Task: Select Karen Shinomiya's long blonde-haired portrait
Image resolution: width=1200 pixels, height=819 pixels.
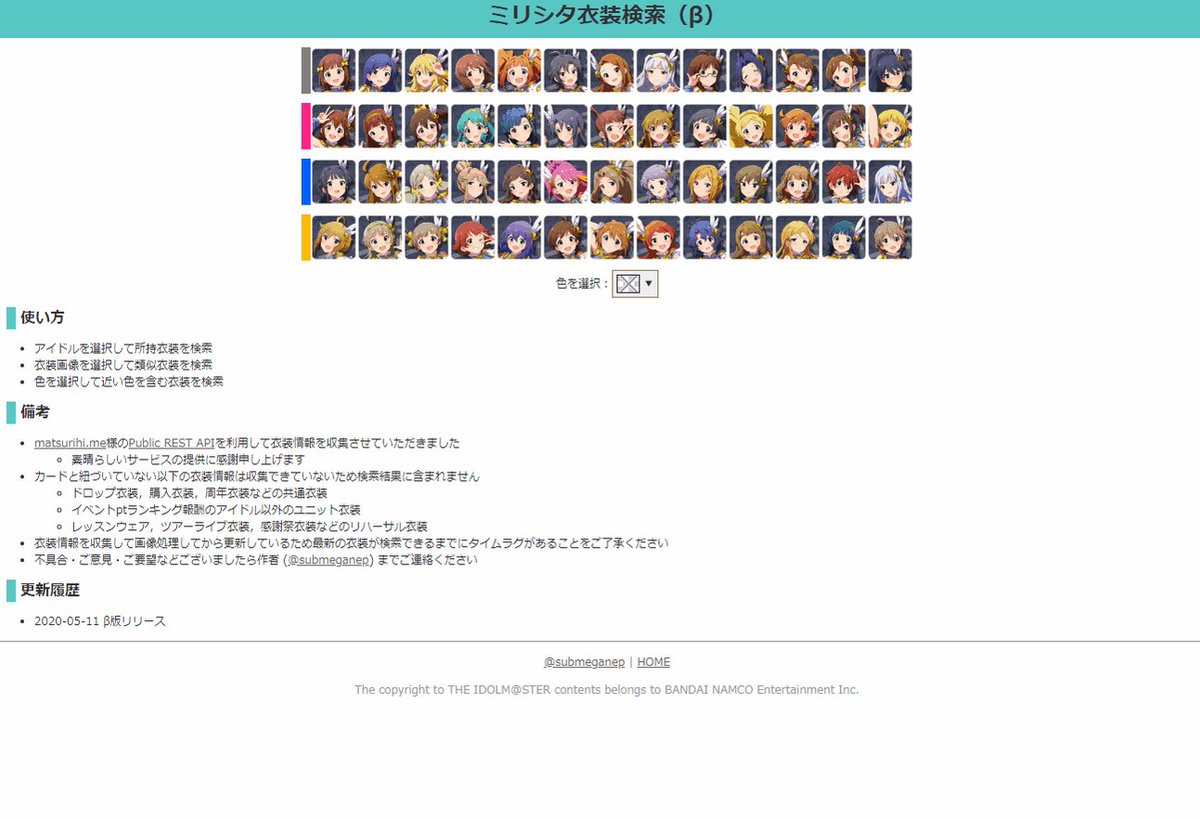Action: [x=797, y=238]
